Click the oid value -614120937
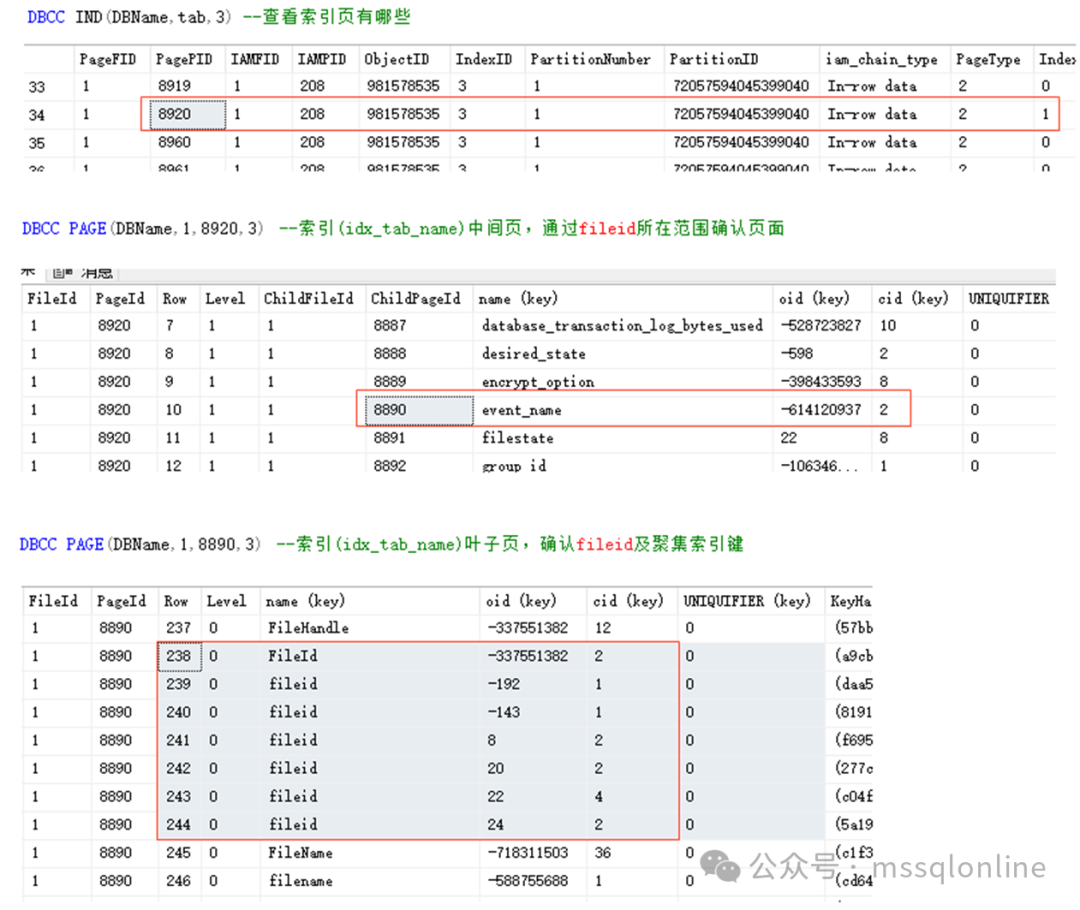Viewport: 1080px width, 910px height. click(821, 410)
